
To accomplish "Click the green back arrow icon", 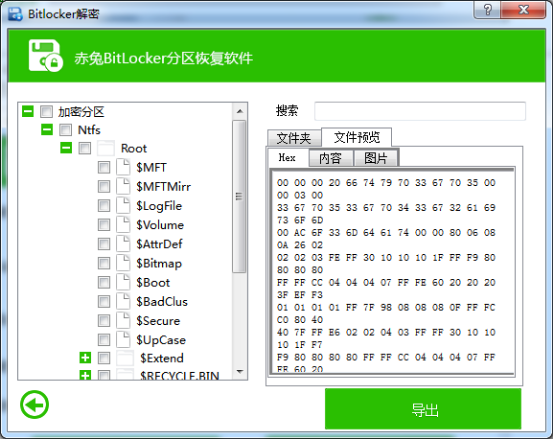I will [x=35, y=405].
